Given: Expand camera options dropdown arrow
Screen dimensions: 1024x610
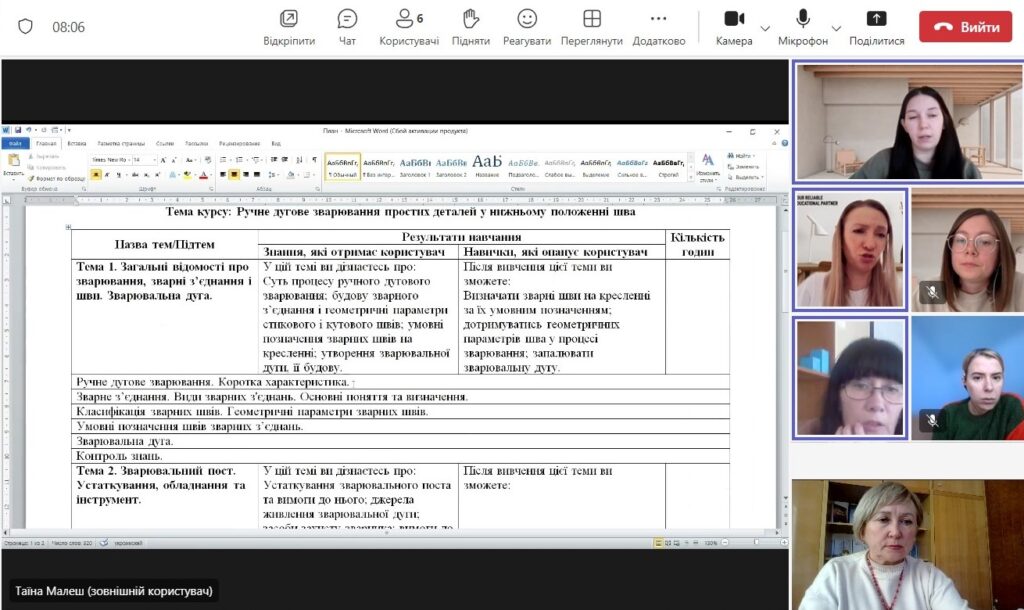Looking at the screenshot, I should coord(765,28).
